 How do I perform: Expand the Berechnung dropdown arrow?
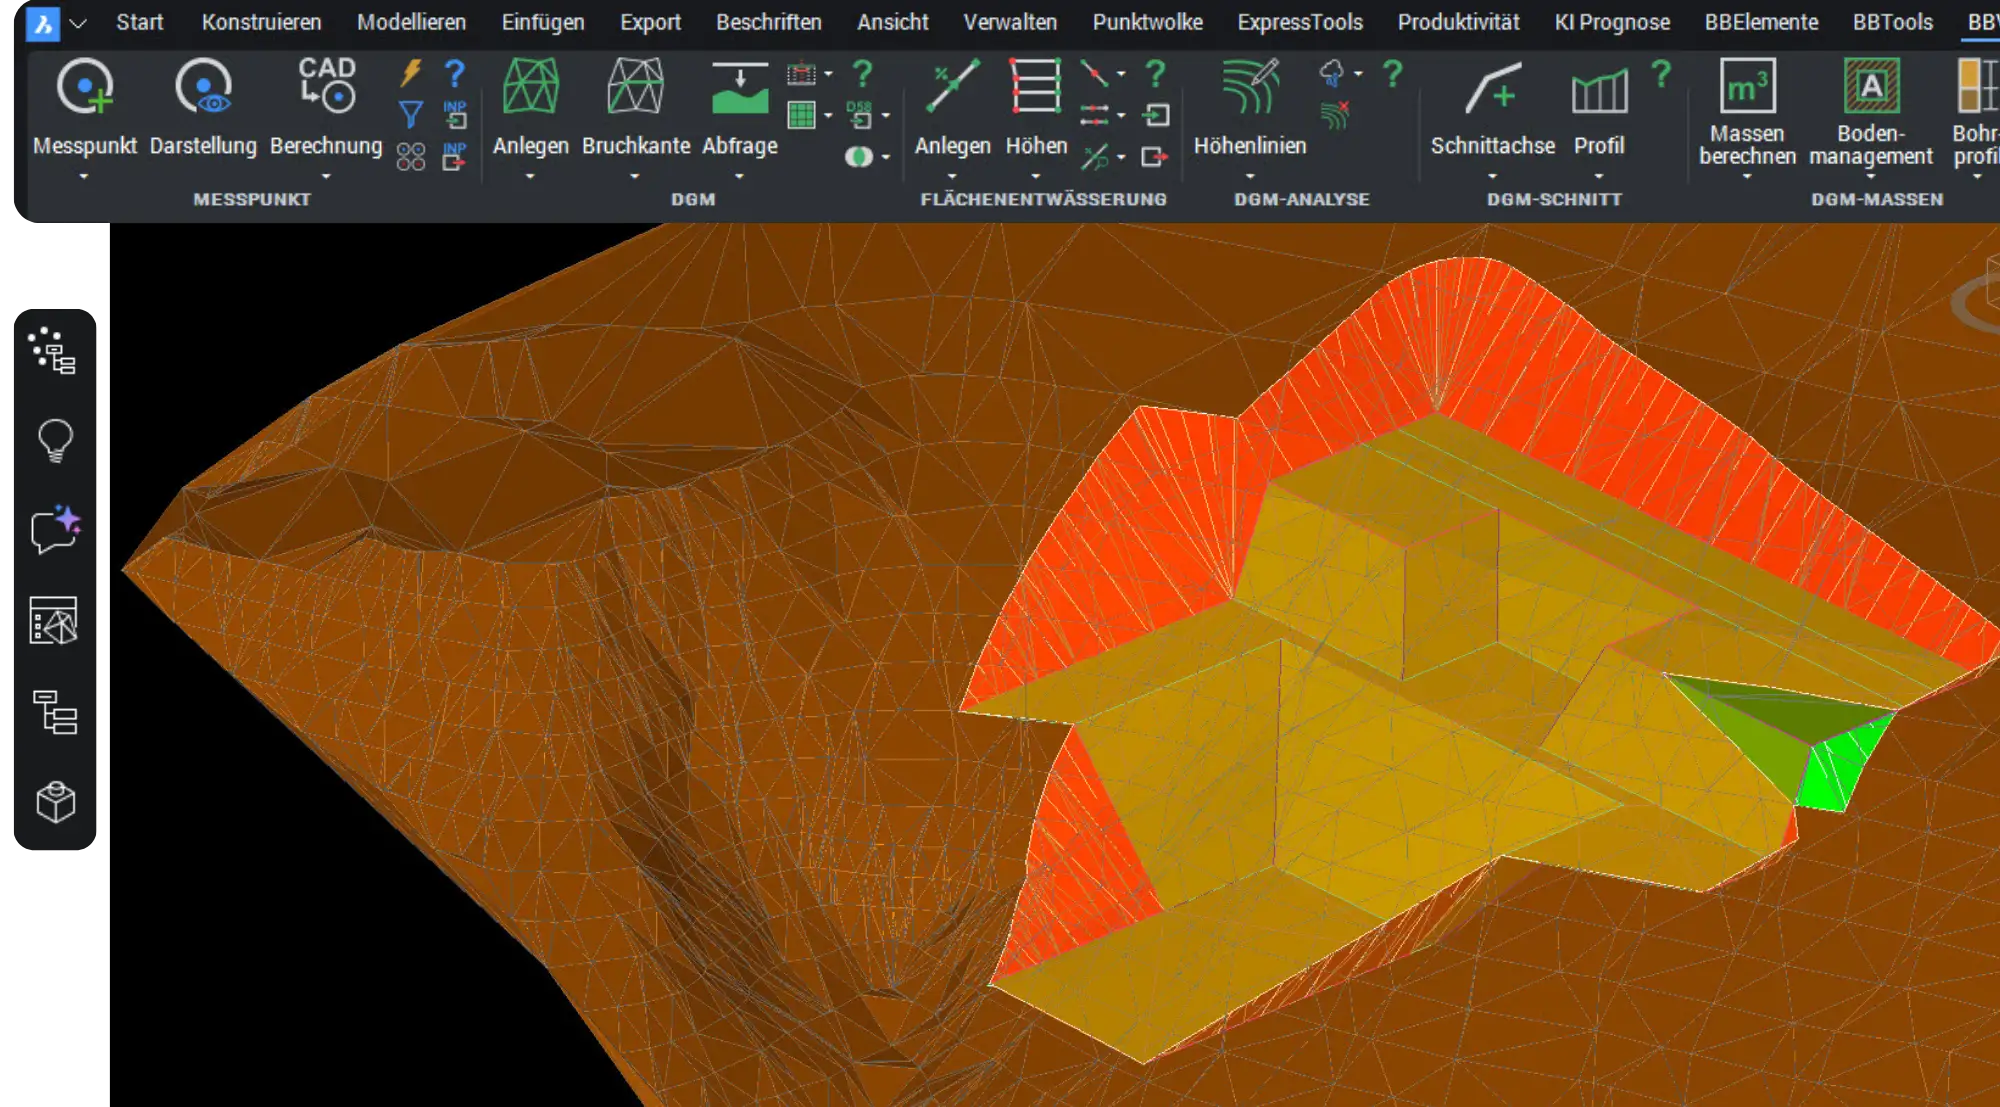coord(326,177)
